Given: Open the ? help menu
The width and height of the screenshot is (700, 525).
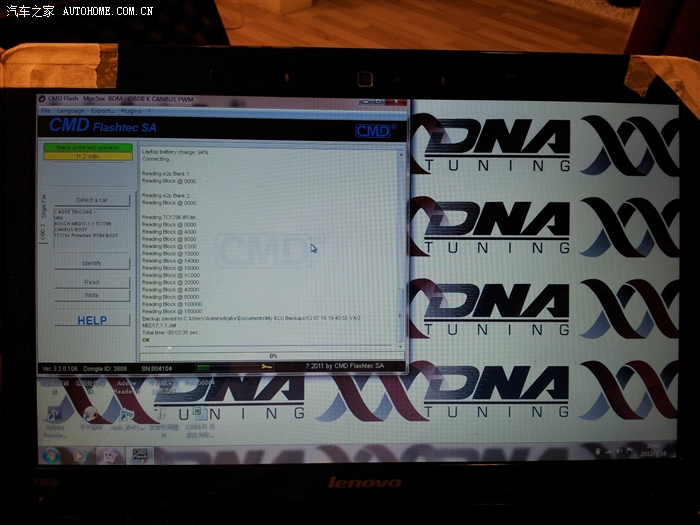Looking at the screenshot, I should [150, 111].
